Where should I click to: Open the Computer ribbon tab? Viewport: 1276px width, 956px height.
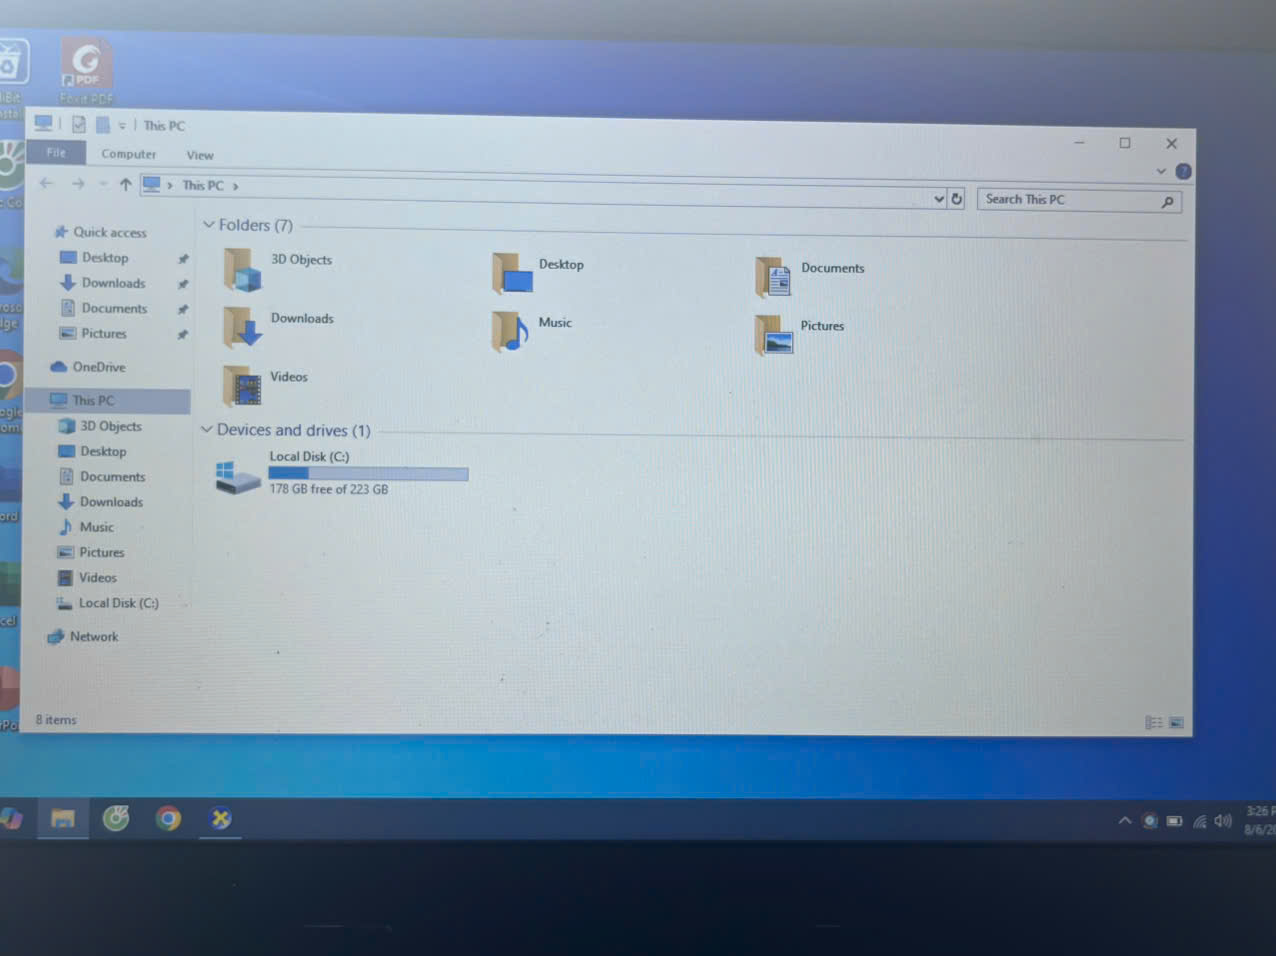point(129,154)
